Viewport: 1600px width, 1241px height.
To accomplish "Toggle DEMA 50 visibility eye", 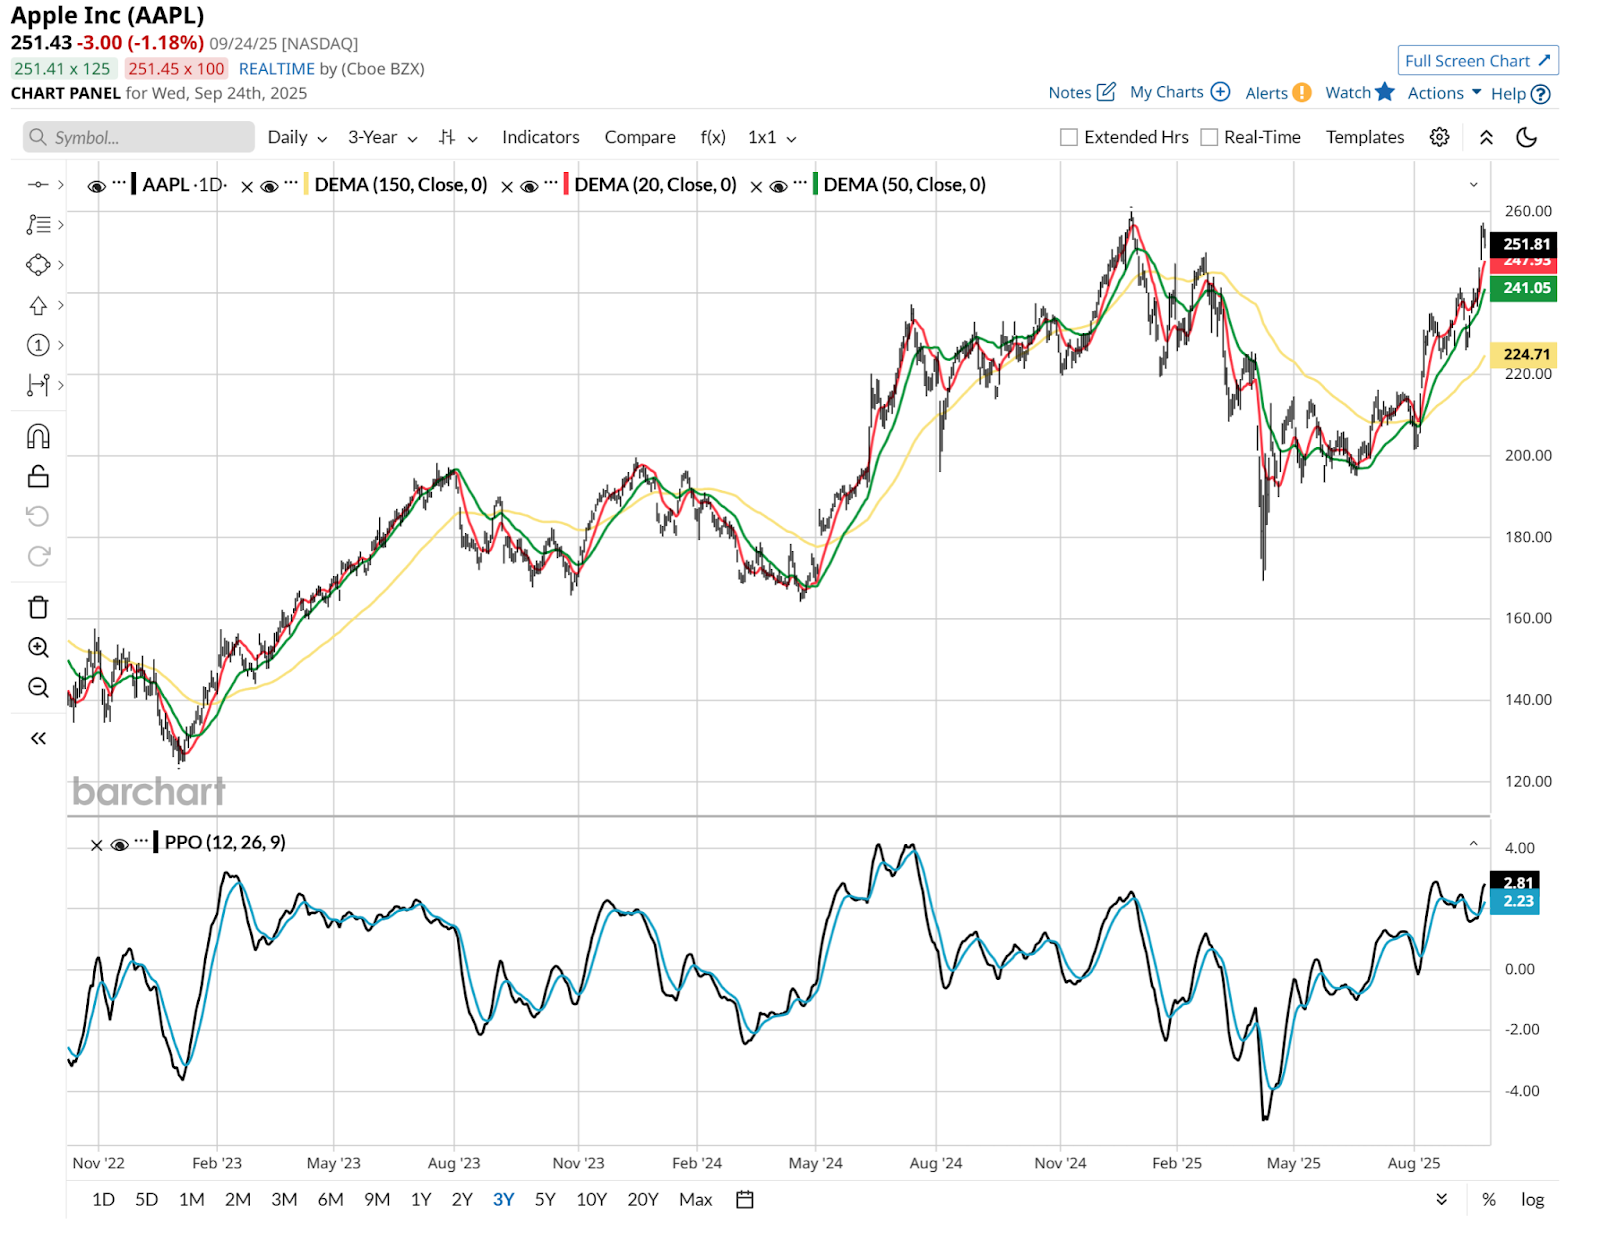I will 778,186.
